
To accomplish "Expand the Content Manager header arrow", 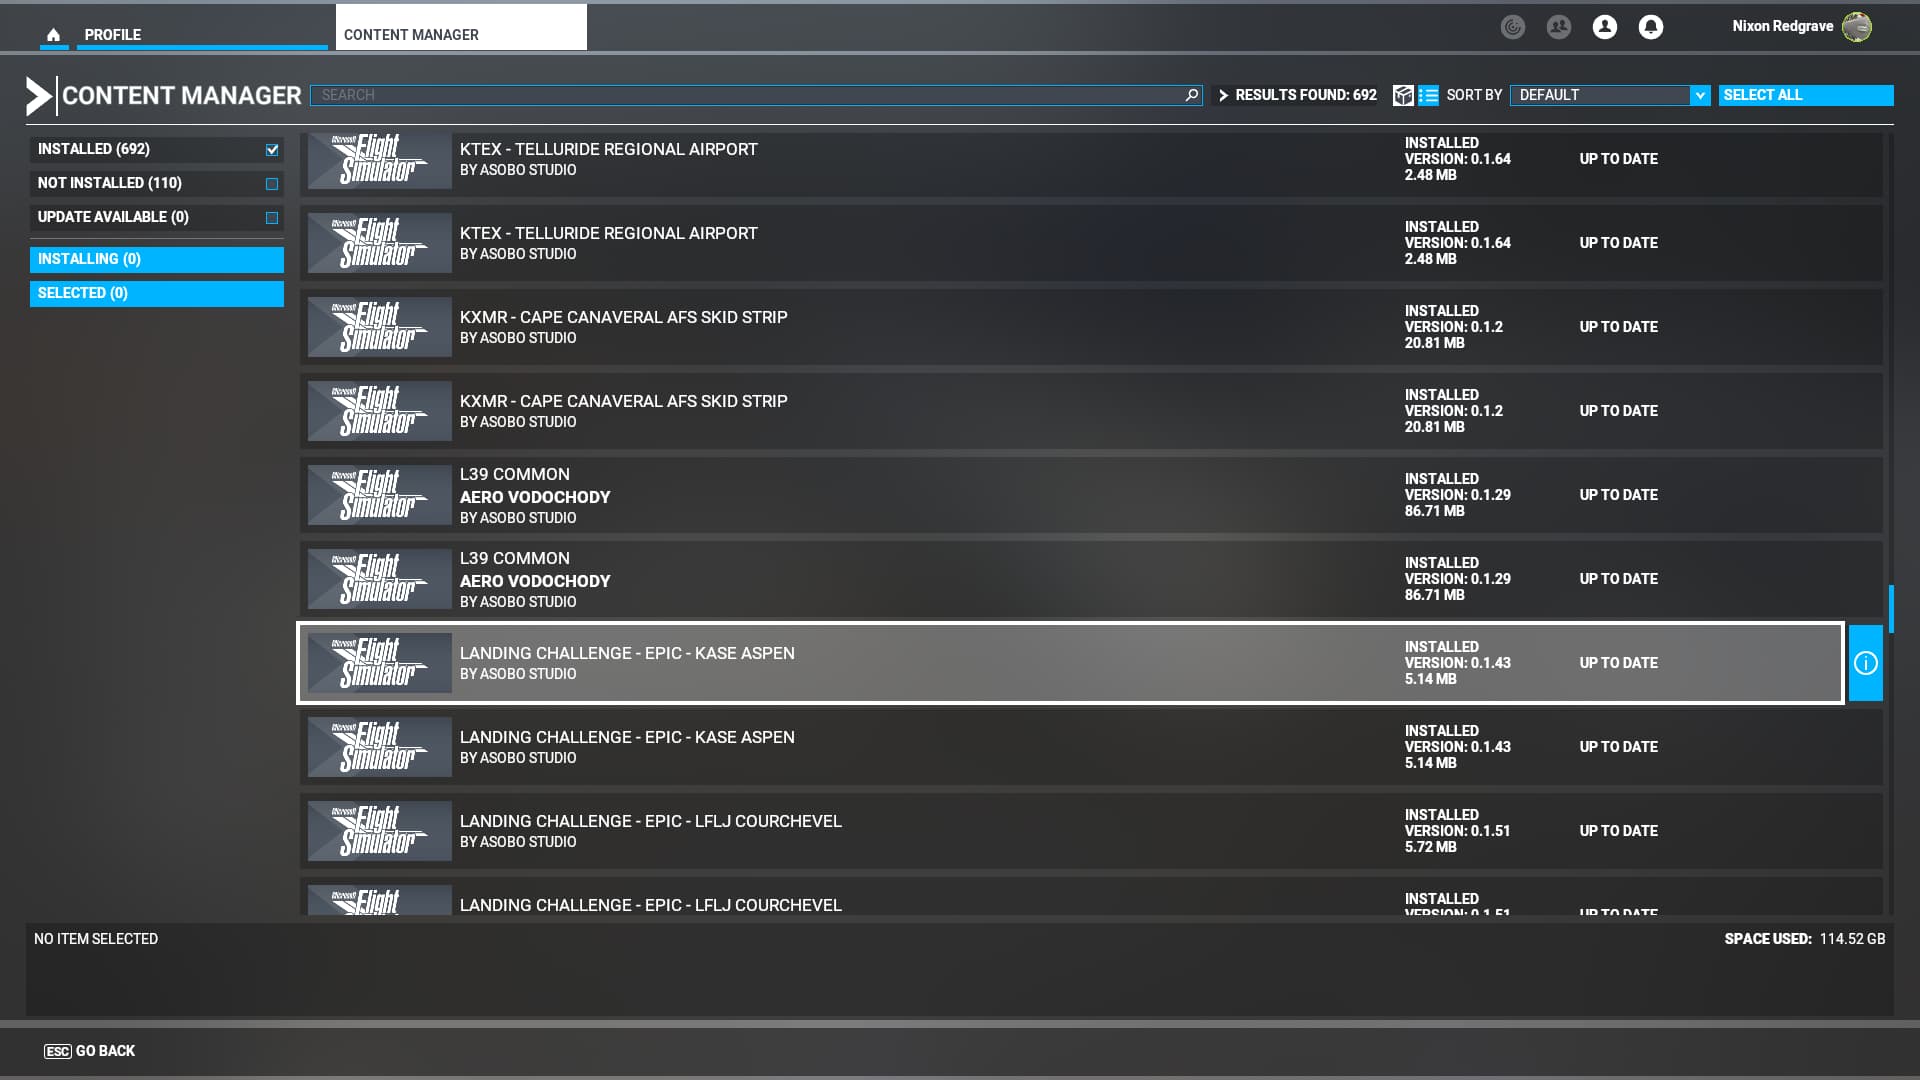I will (x=38, y=96).
